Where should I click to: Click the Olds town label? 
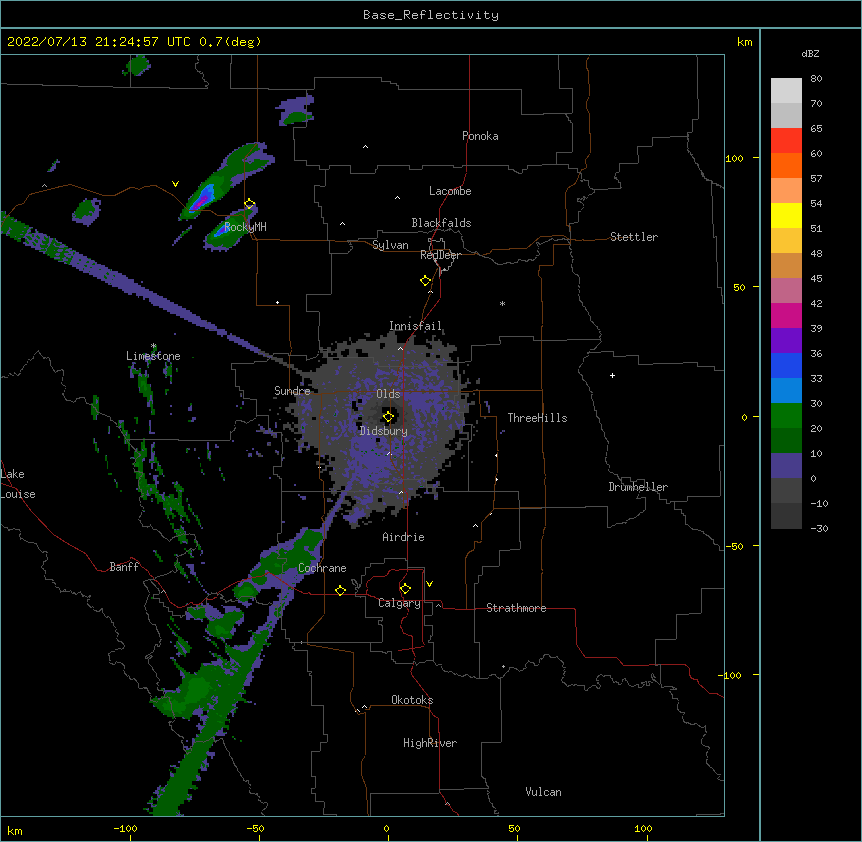388,394
